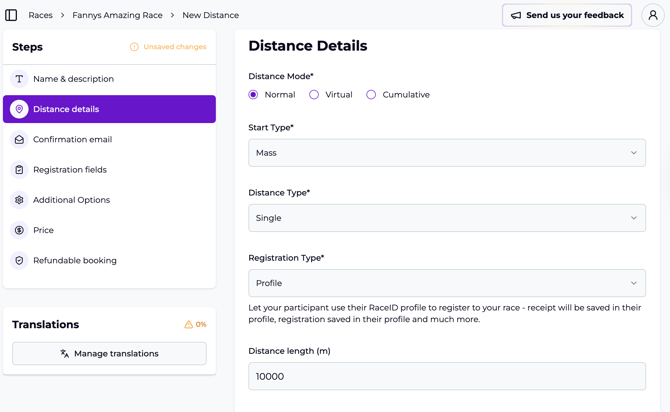670x412 pixels.
Task: Open Fannys Amazing Race breadcrumb
Action: click(117, 15)
